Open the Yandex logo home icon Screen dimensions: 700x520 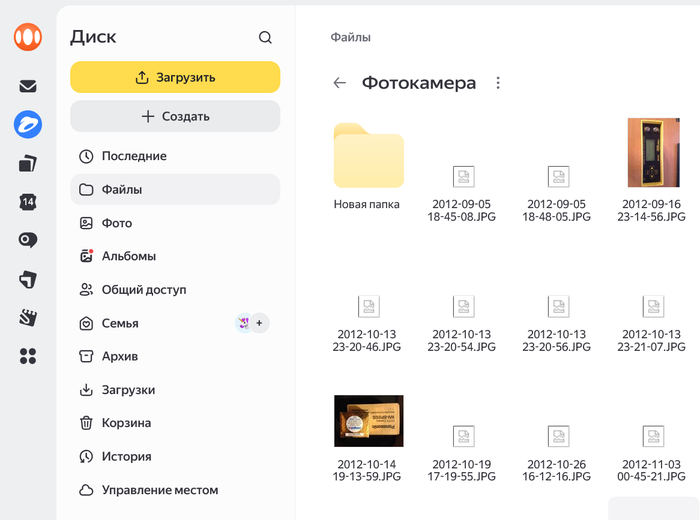point(28,37)
